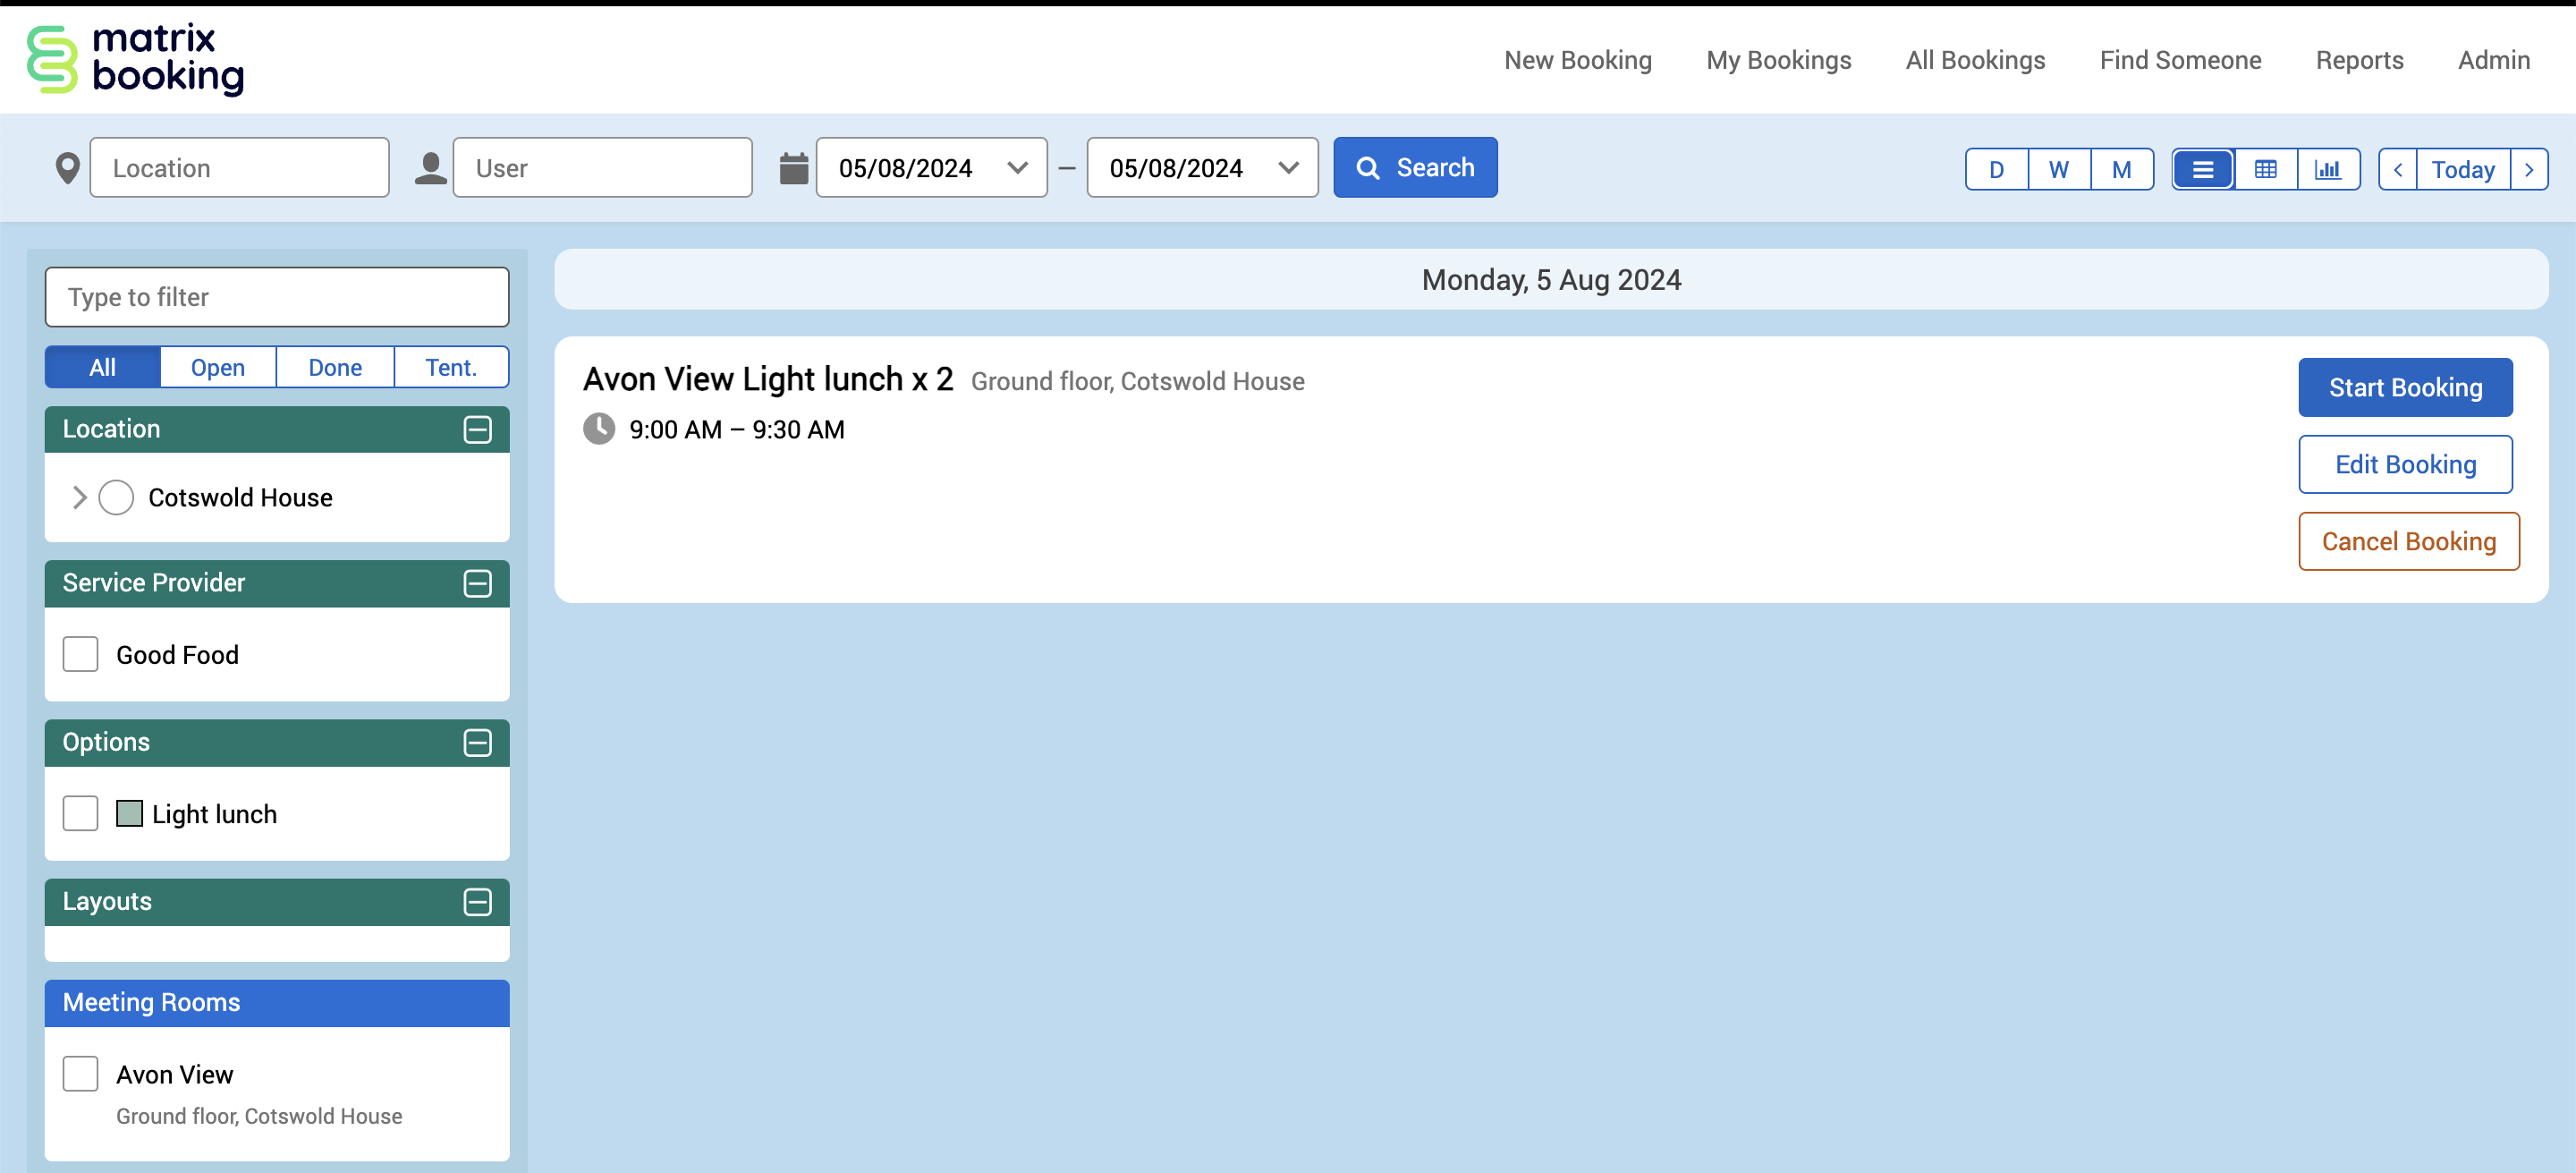Go to previous day arrow
Image resolution: width=2576 pixels, height=1173 pixels.
(x=2397, y=169)
